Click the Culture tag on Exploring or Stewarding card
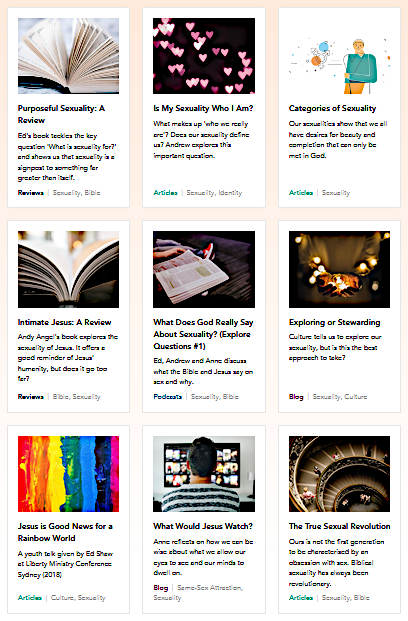The height and width of the screenshot is (621, 408). 356,396
